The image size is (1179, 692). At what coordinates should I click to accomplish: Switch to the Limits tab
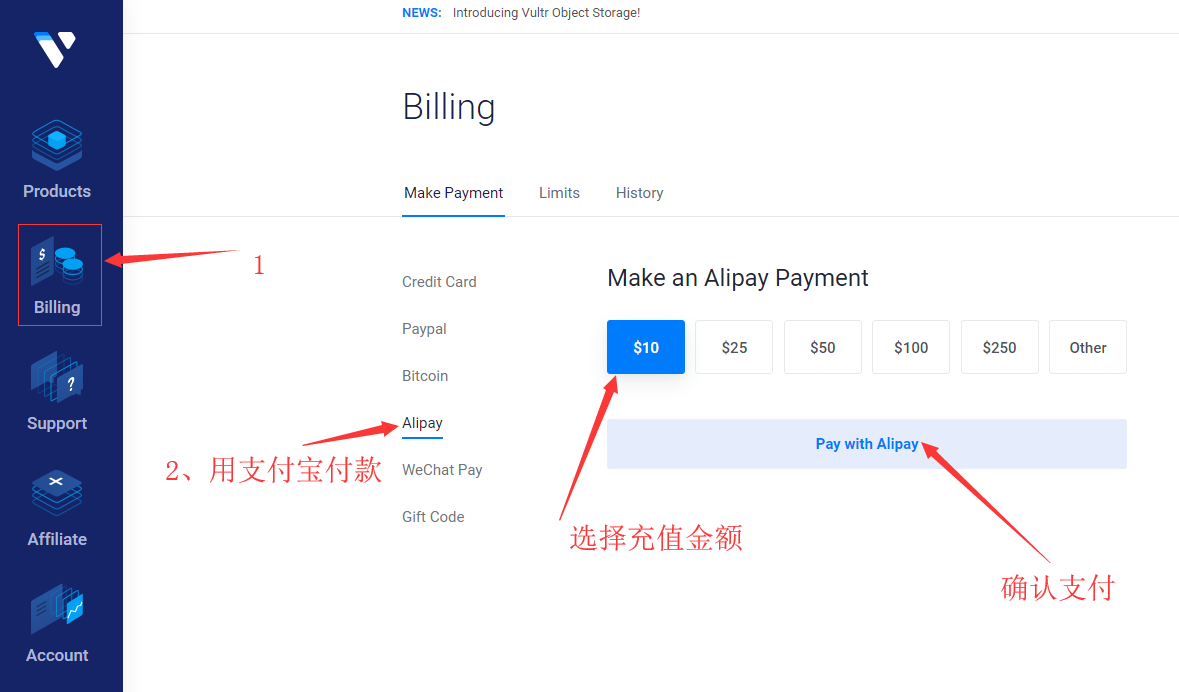tap(559, 193)
